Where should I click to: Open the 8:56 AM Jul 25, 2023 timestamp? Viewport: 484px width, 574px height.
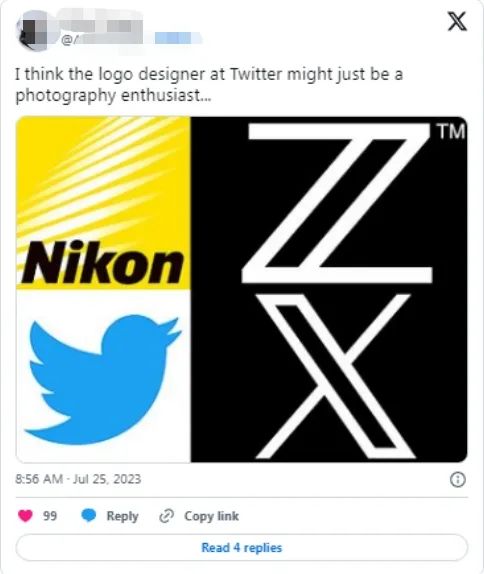(x=78, y=479)
